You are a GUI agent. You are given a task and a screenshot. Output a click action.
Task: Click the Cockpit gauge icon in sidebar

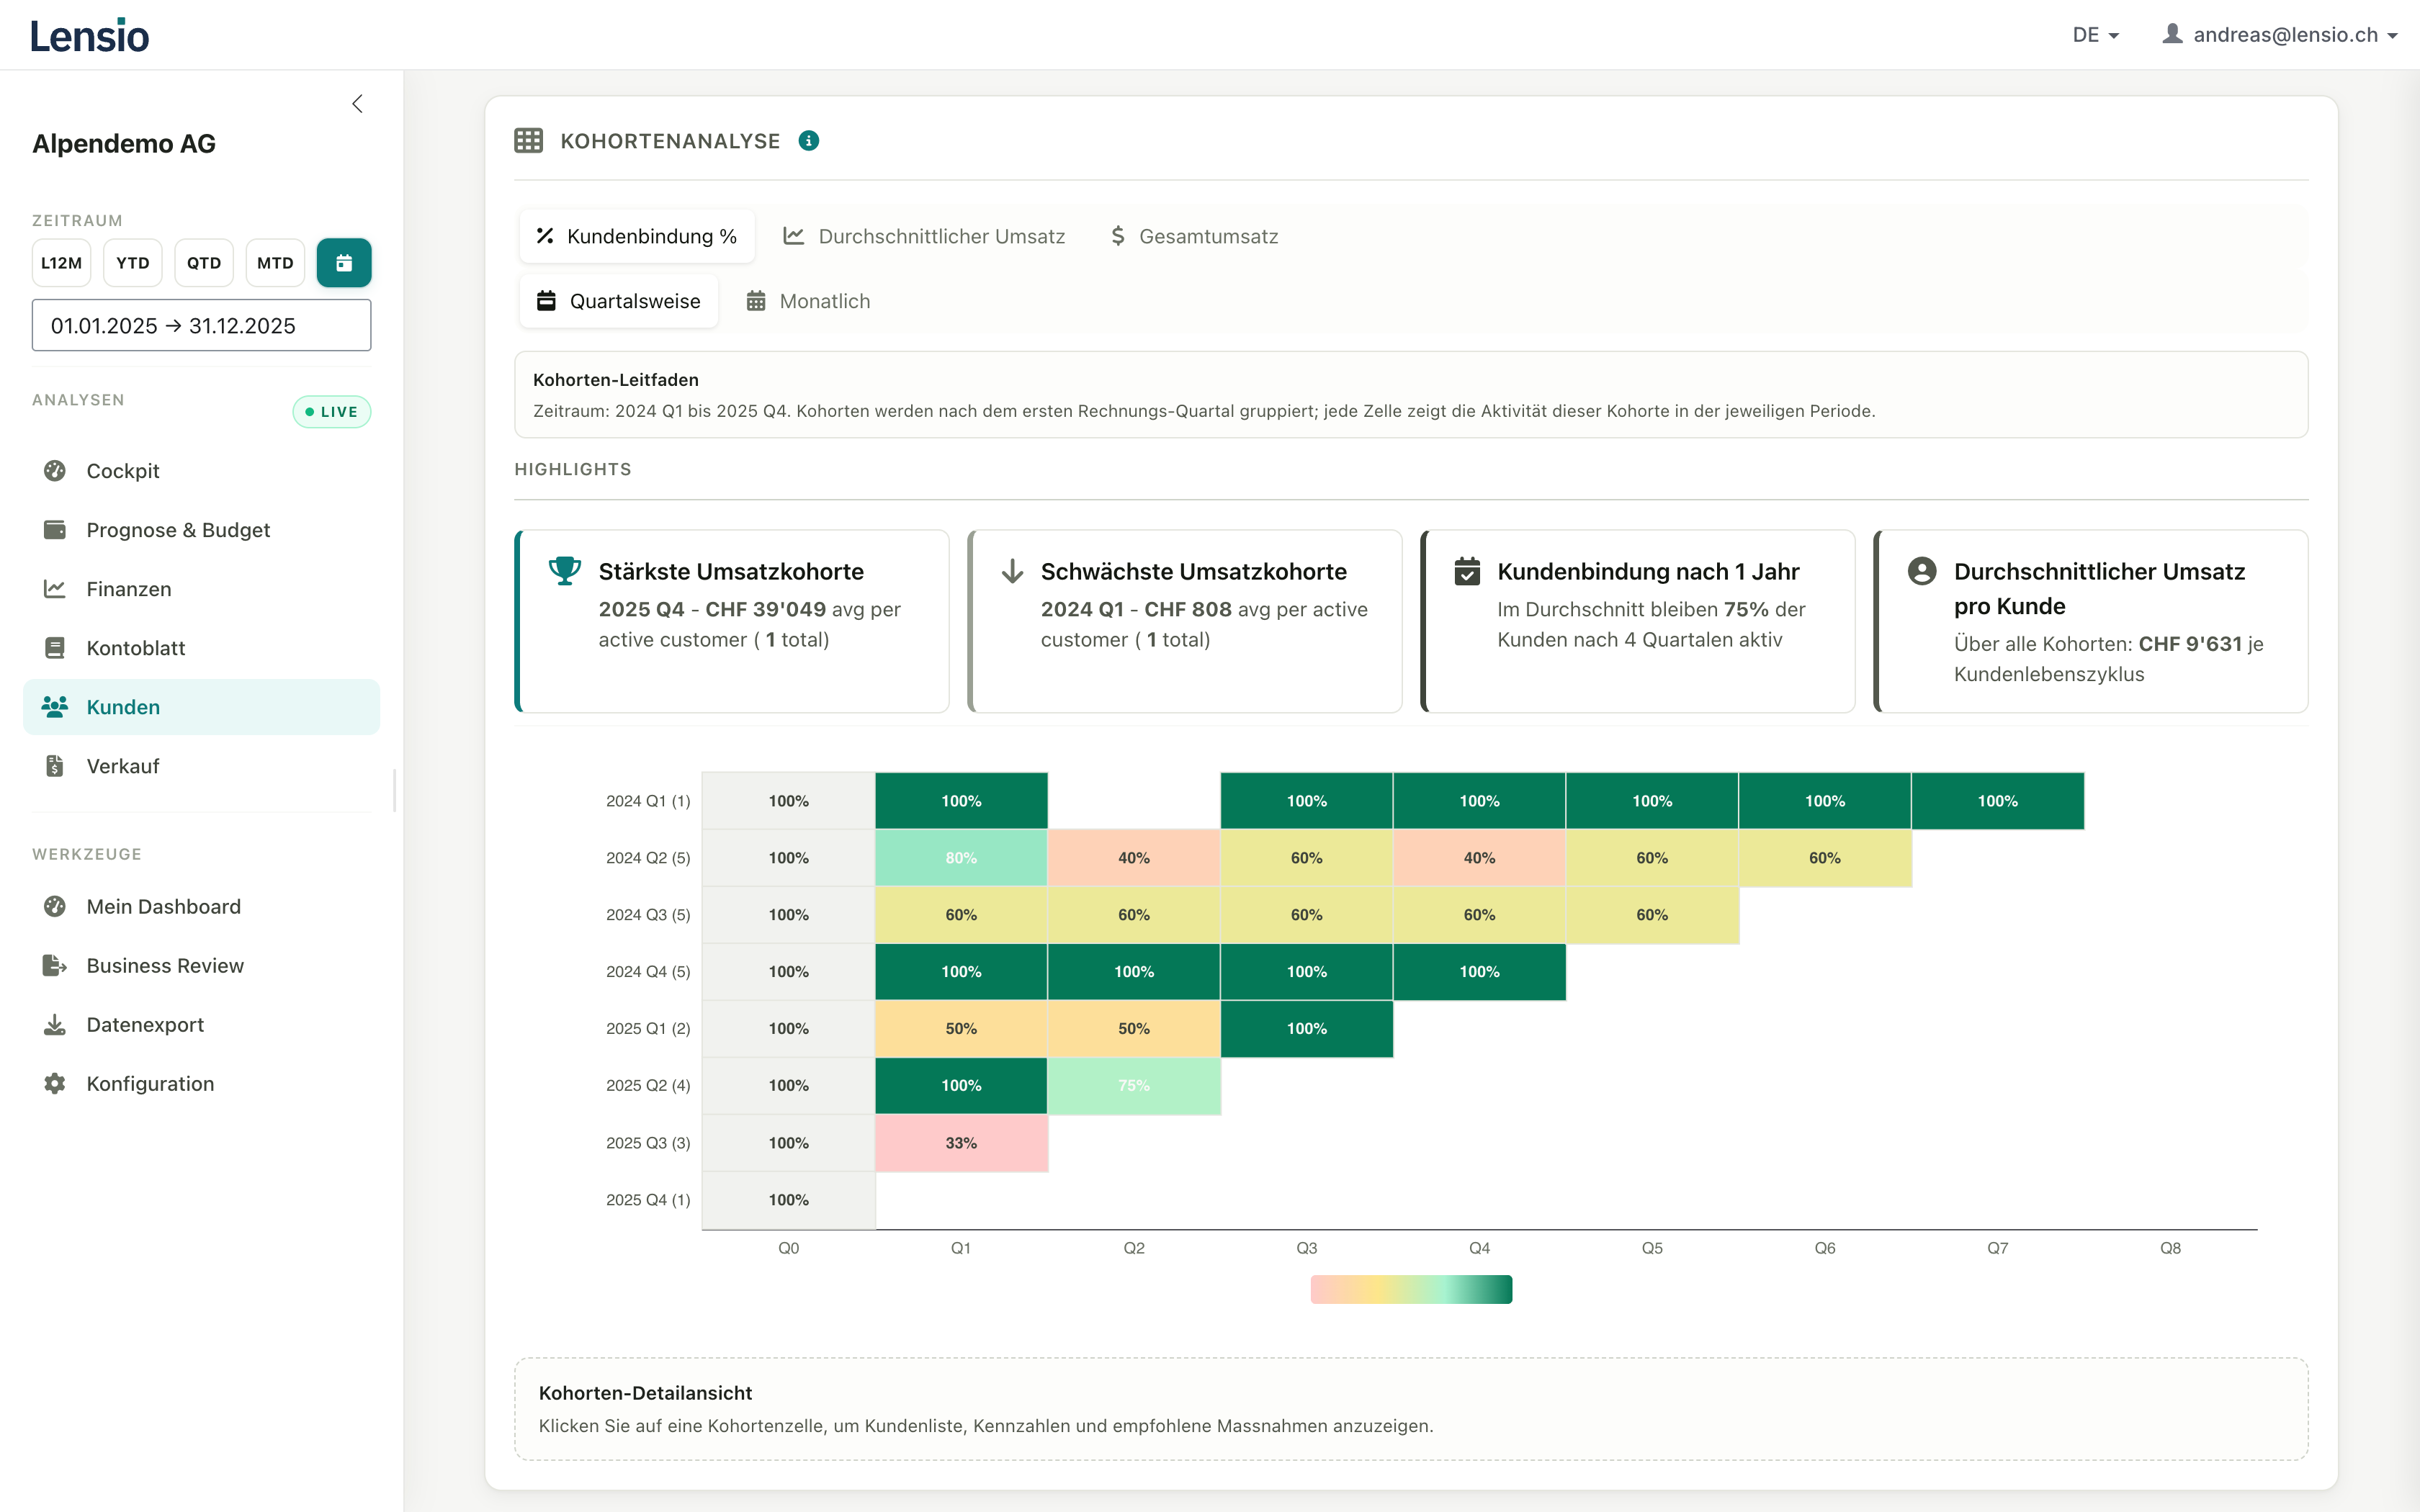click(x=55, y=471)
